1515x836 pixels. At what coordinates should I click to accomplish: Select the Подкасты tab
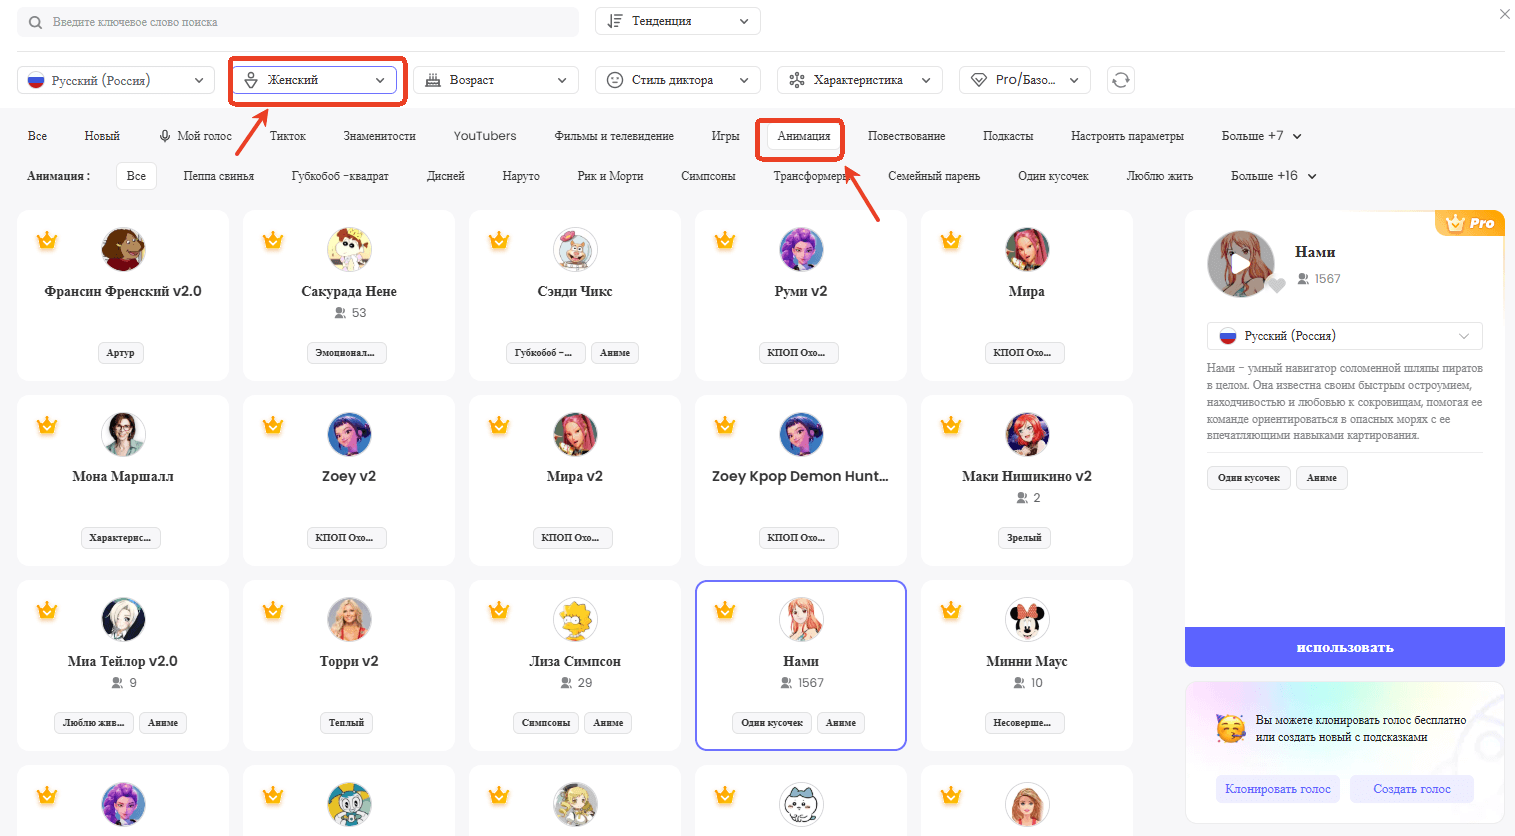pos(1007,136)
